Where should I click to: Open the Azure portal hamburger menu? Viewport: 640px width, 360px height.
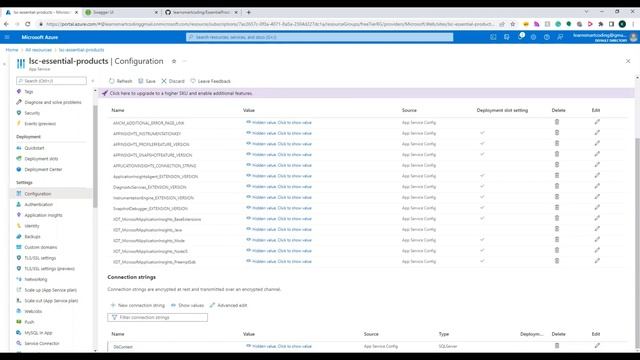[7, 37]
